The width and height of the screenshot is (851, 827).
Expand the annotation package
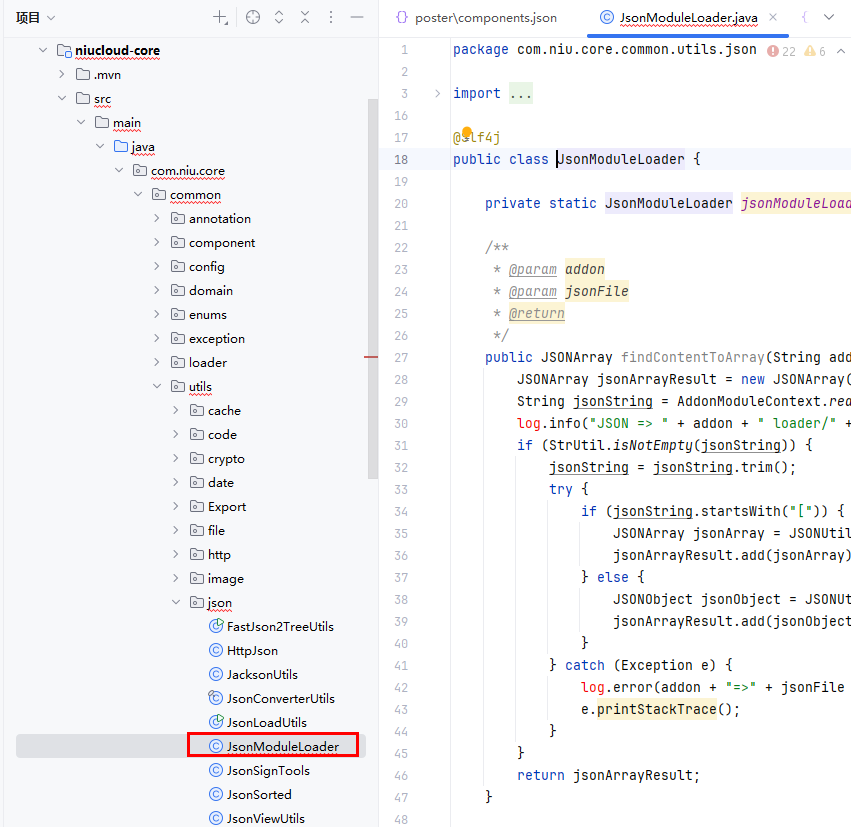(x=157, y=219)
